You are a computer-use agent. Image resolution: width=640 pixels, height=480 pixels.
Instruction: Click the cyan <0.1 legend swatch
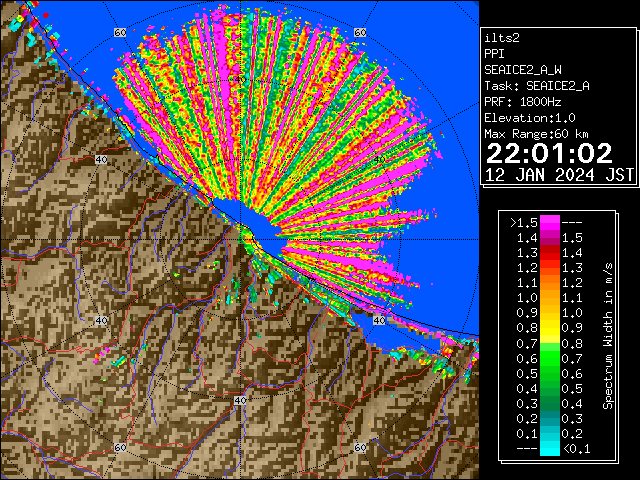(x=549, y=449)
